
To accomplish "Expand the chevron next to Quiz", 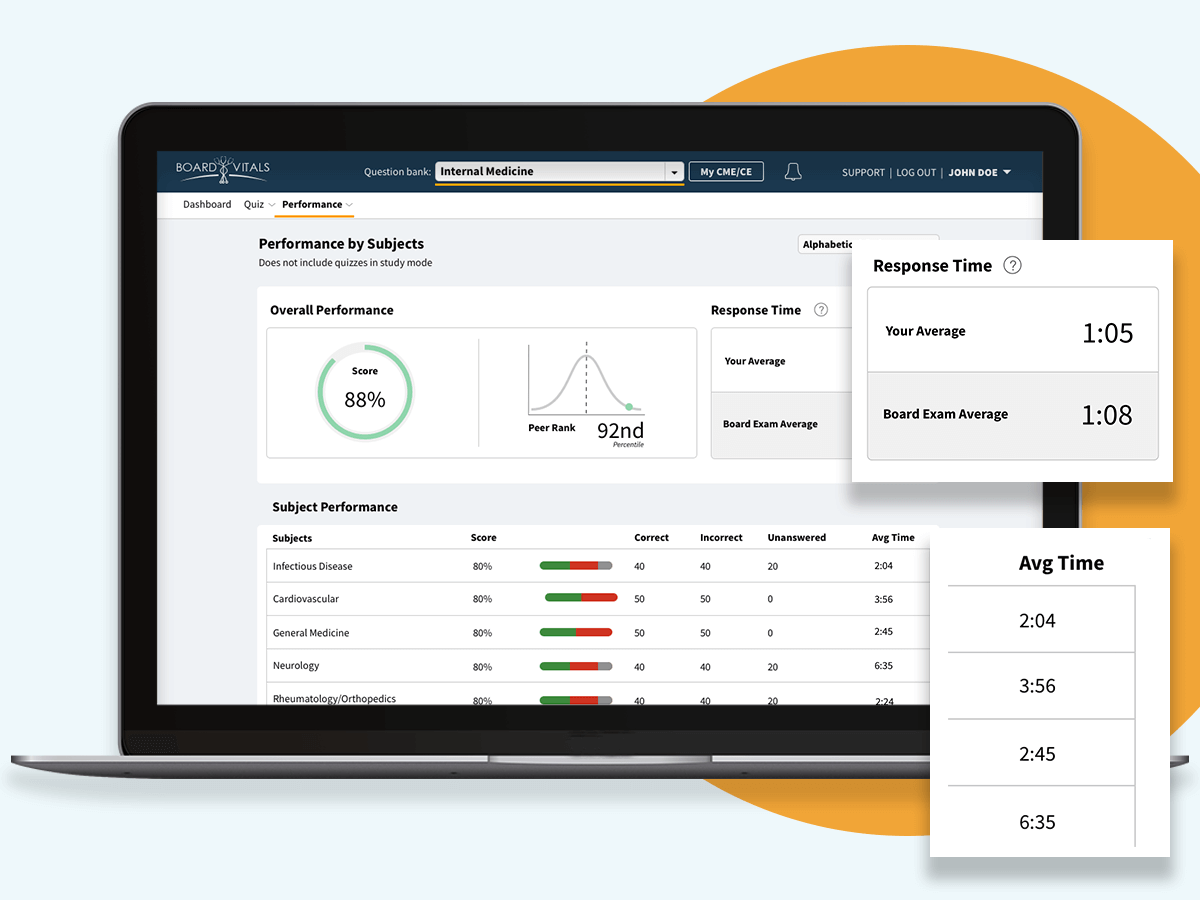I will (272, 205).
